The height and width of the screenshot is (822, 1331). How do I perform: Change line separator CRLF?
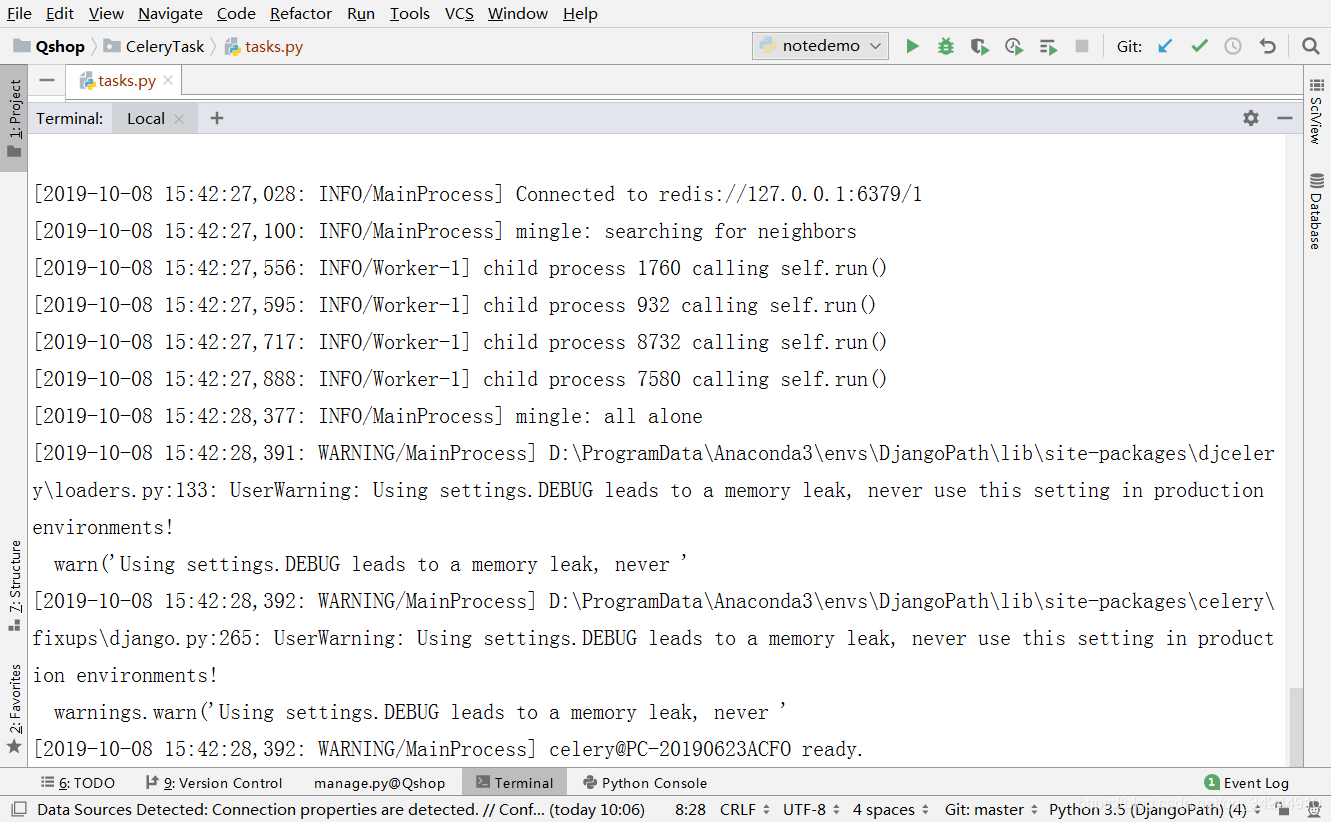(745, 809)
